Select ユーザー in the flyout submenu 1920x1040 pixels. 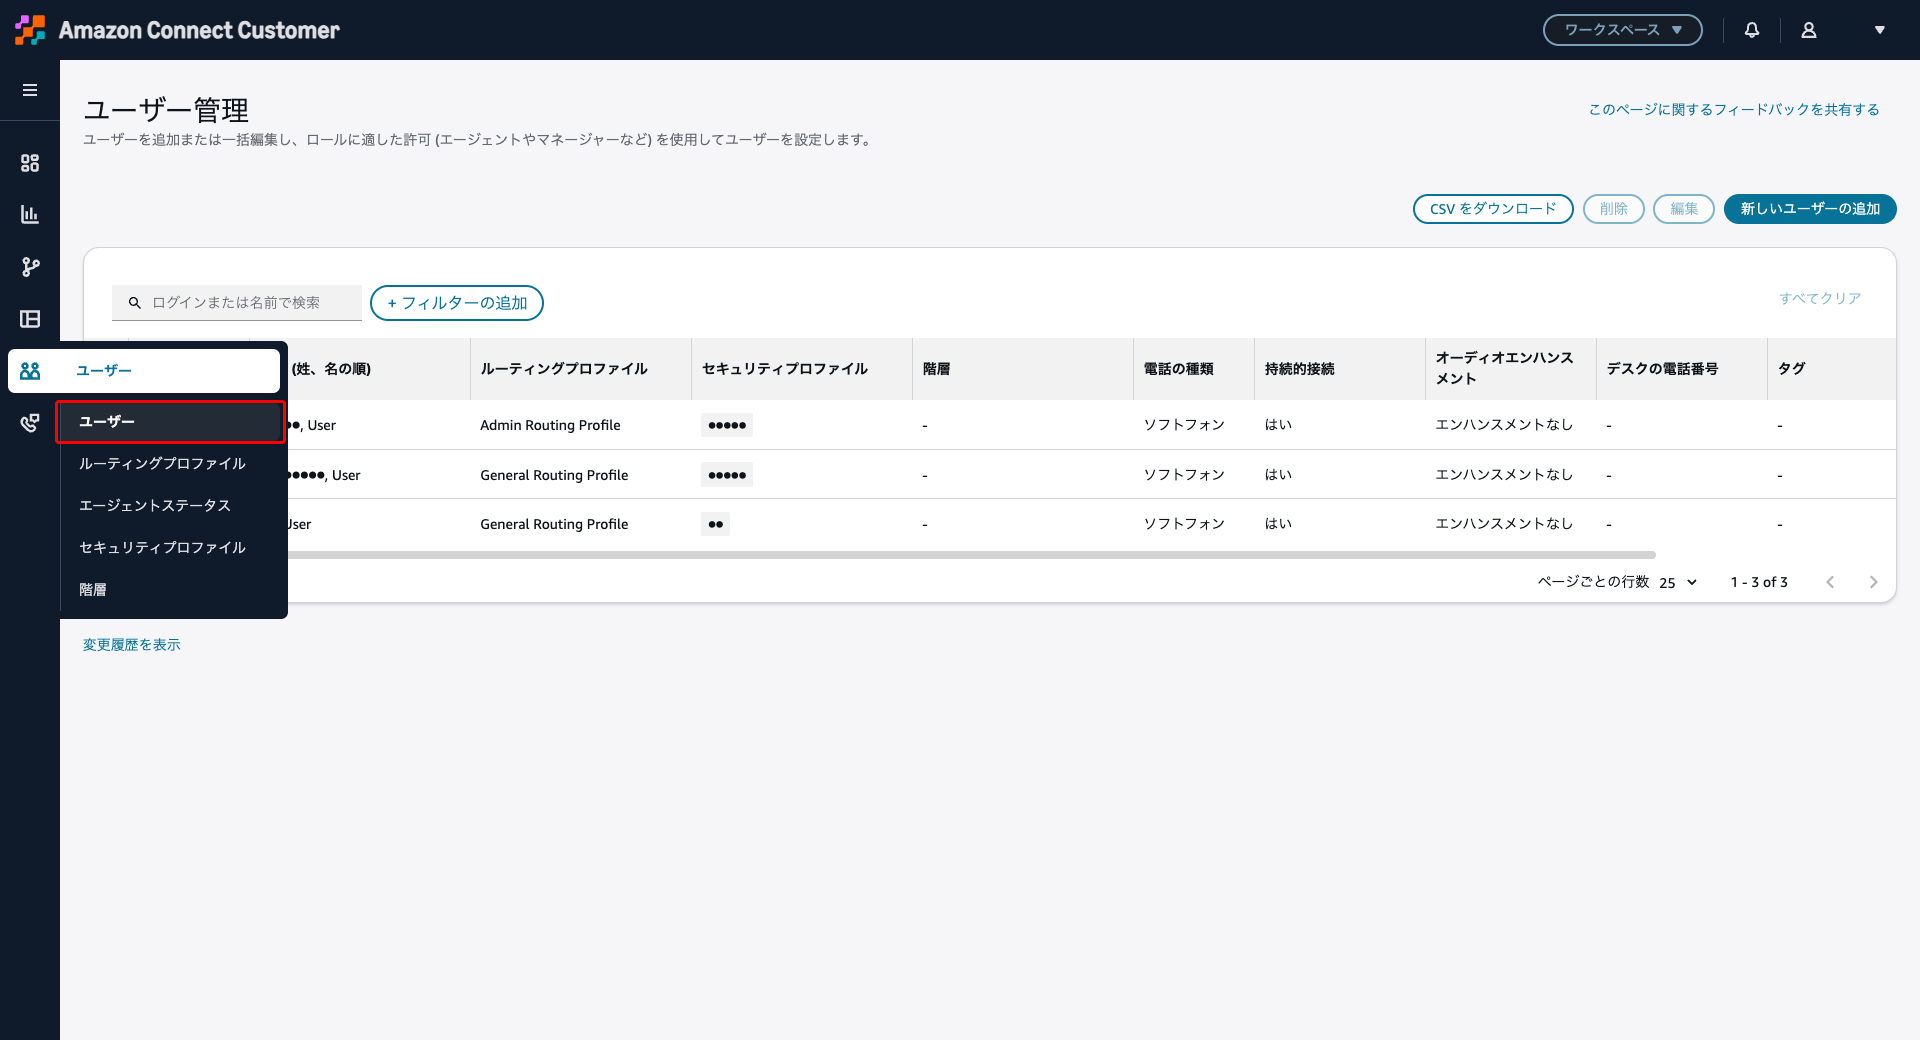[171, 422]
